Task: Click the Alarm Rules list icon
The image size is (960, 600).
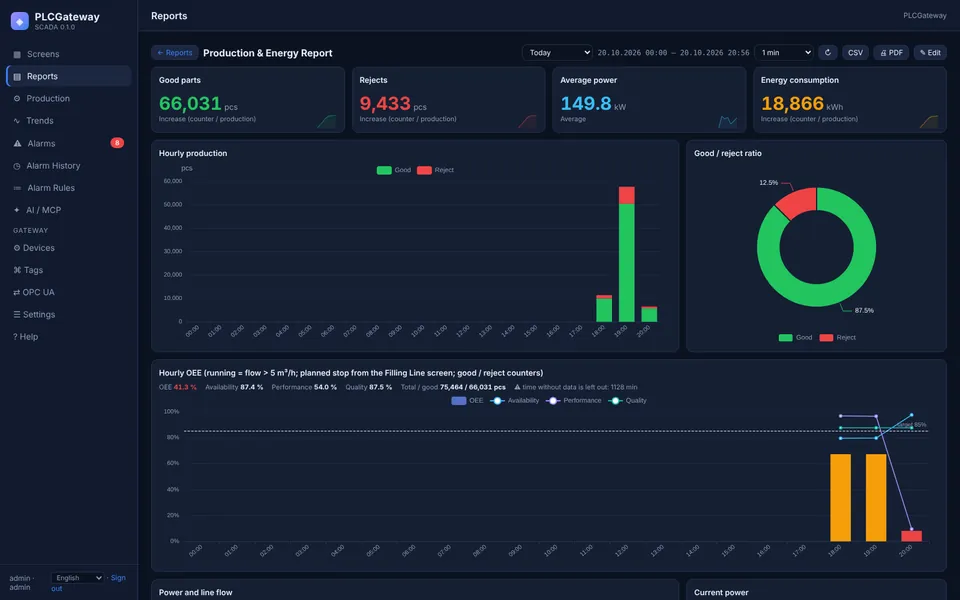Action: point(17,188)
